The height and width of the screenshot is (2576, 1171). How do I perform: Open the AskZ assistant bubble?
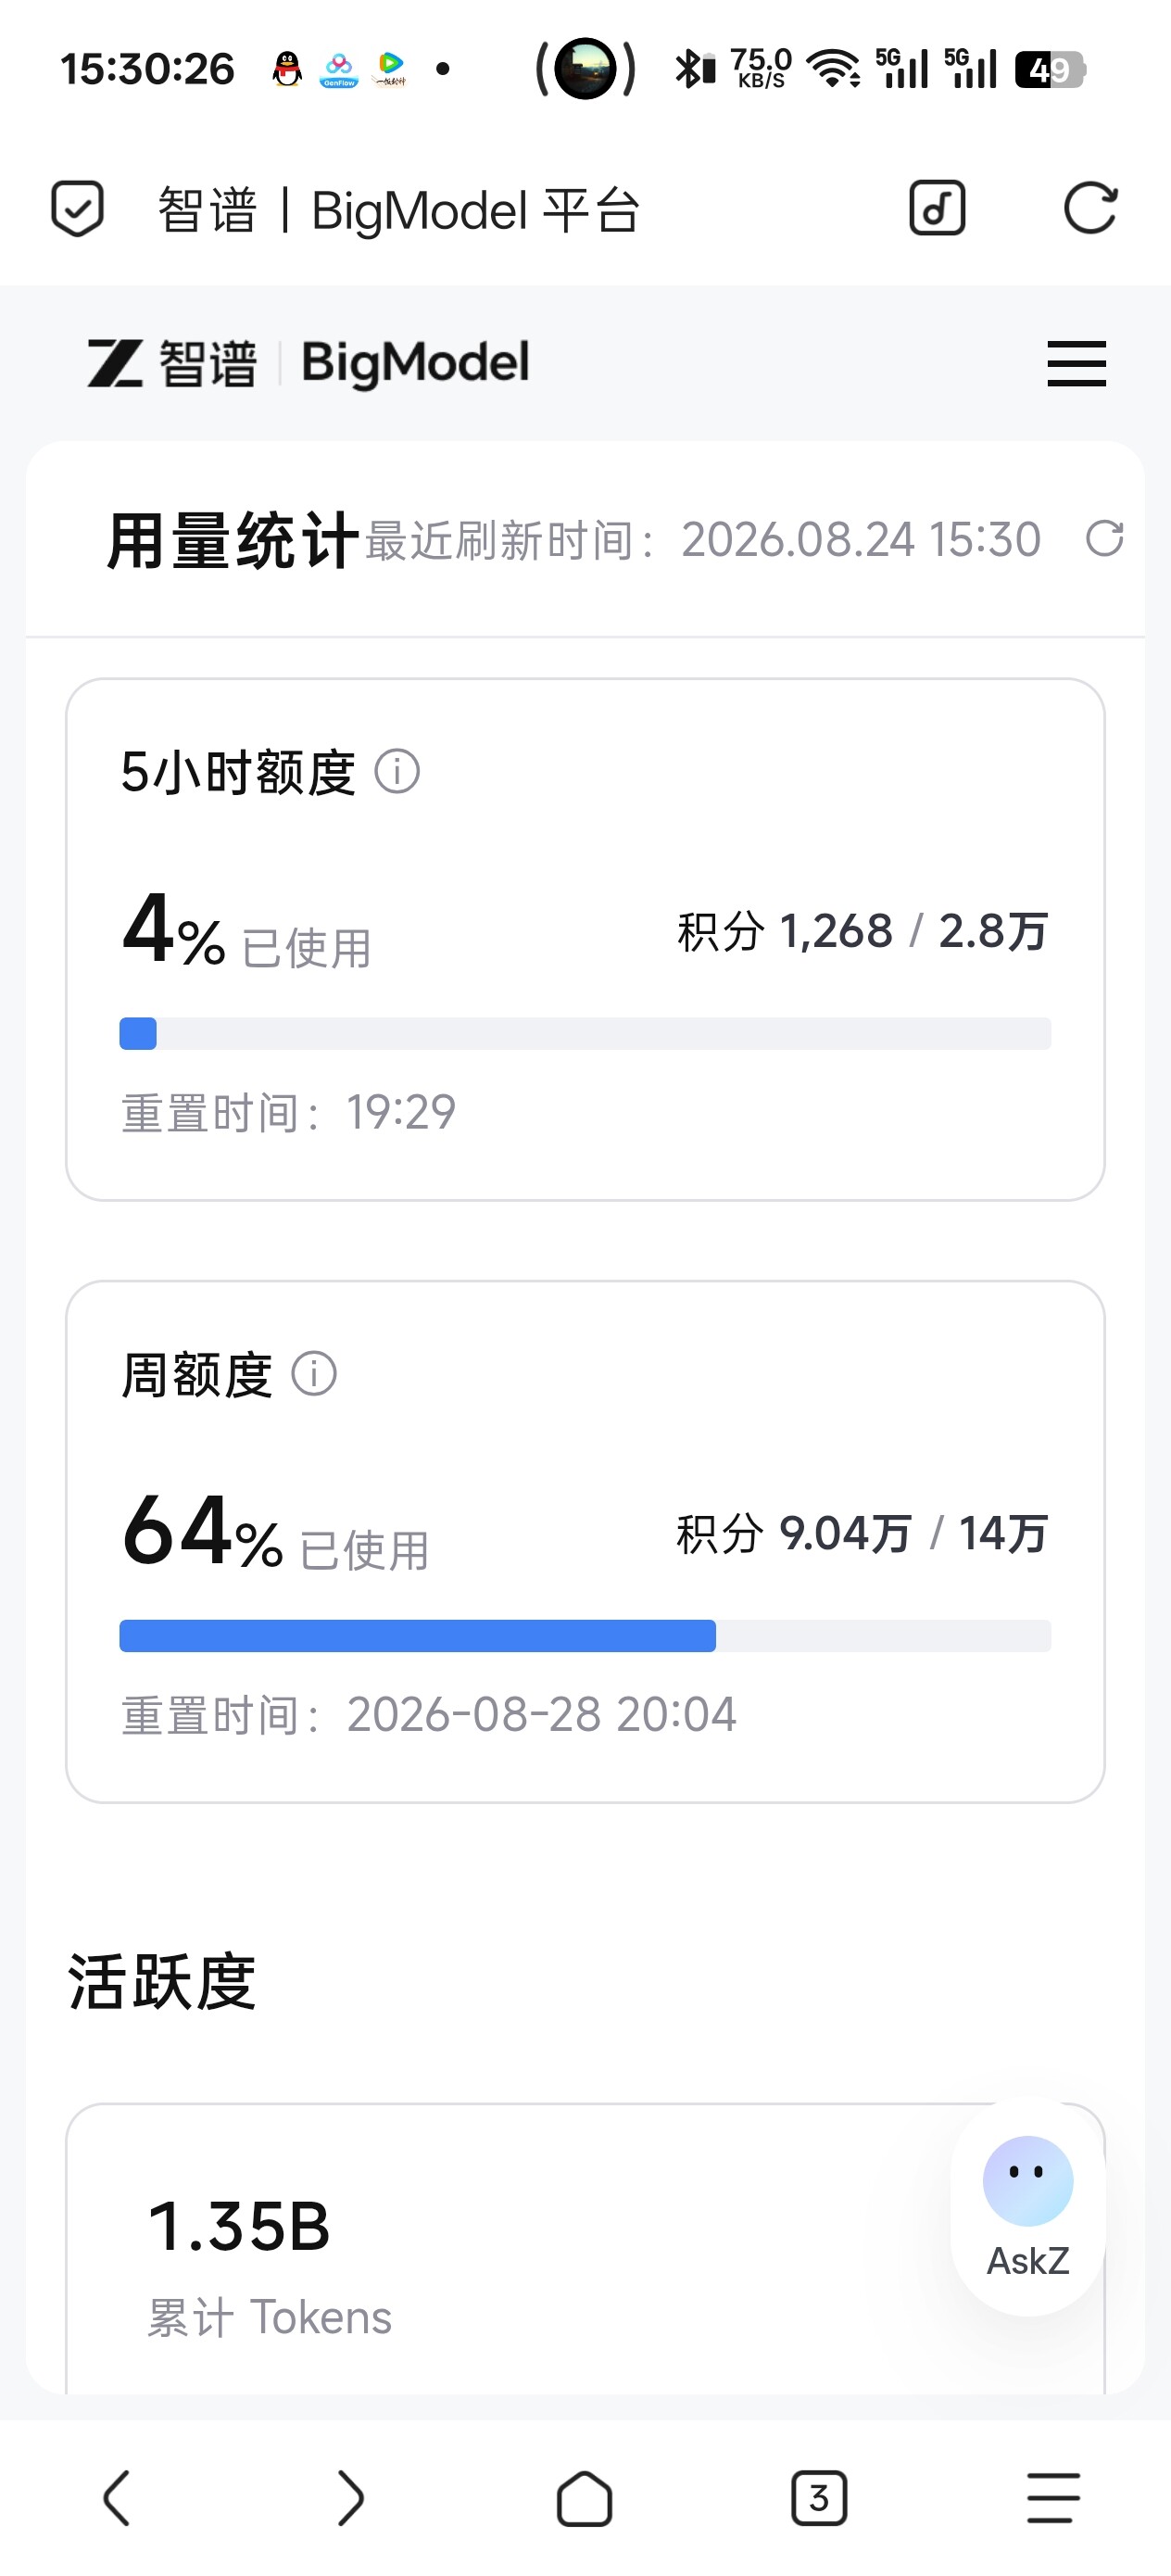point(1028,2207)
